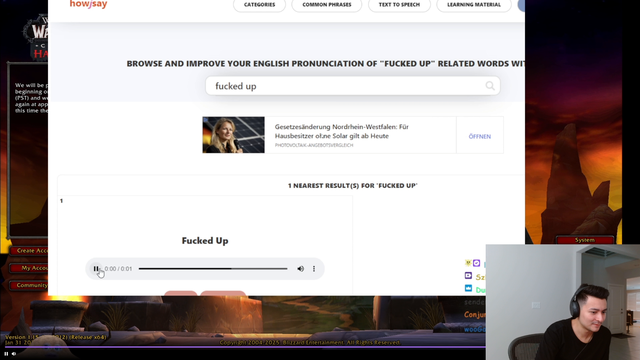Seek along the audio player progress bar
The image size is (640, 360).
[213, 269]
